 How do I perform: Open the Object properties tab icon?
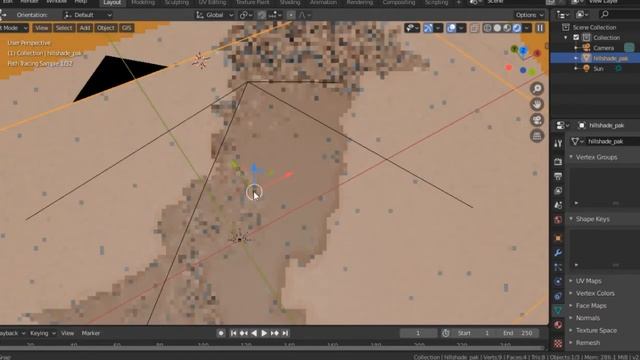558,238
